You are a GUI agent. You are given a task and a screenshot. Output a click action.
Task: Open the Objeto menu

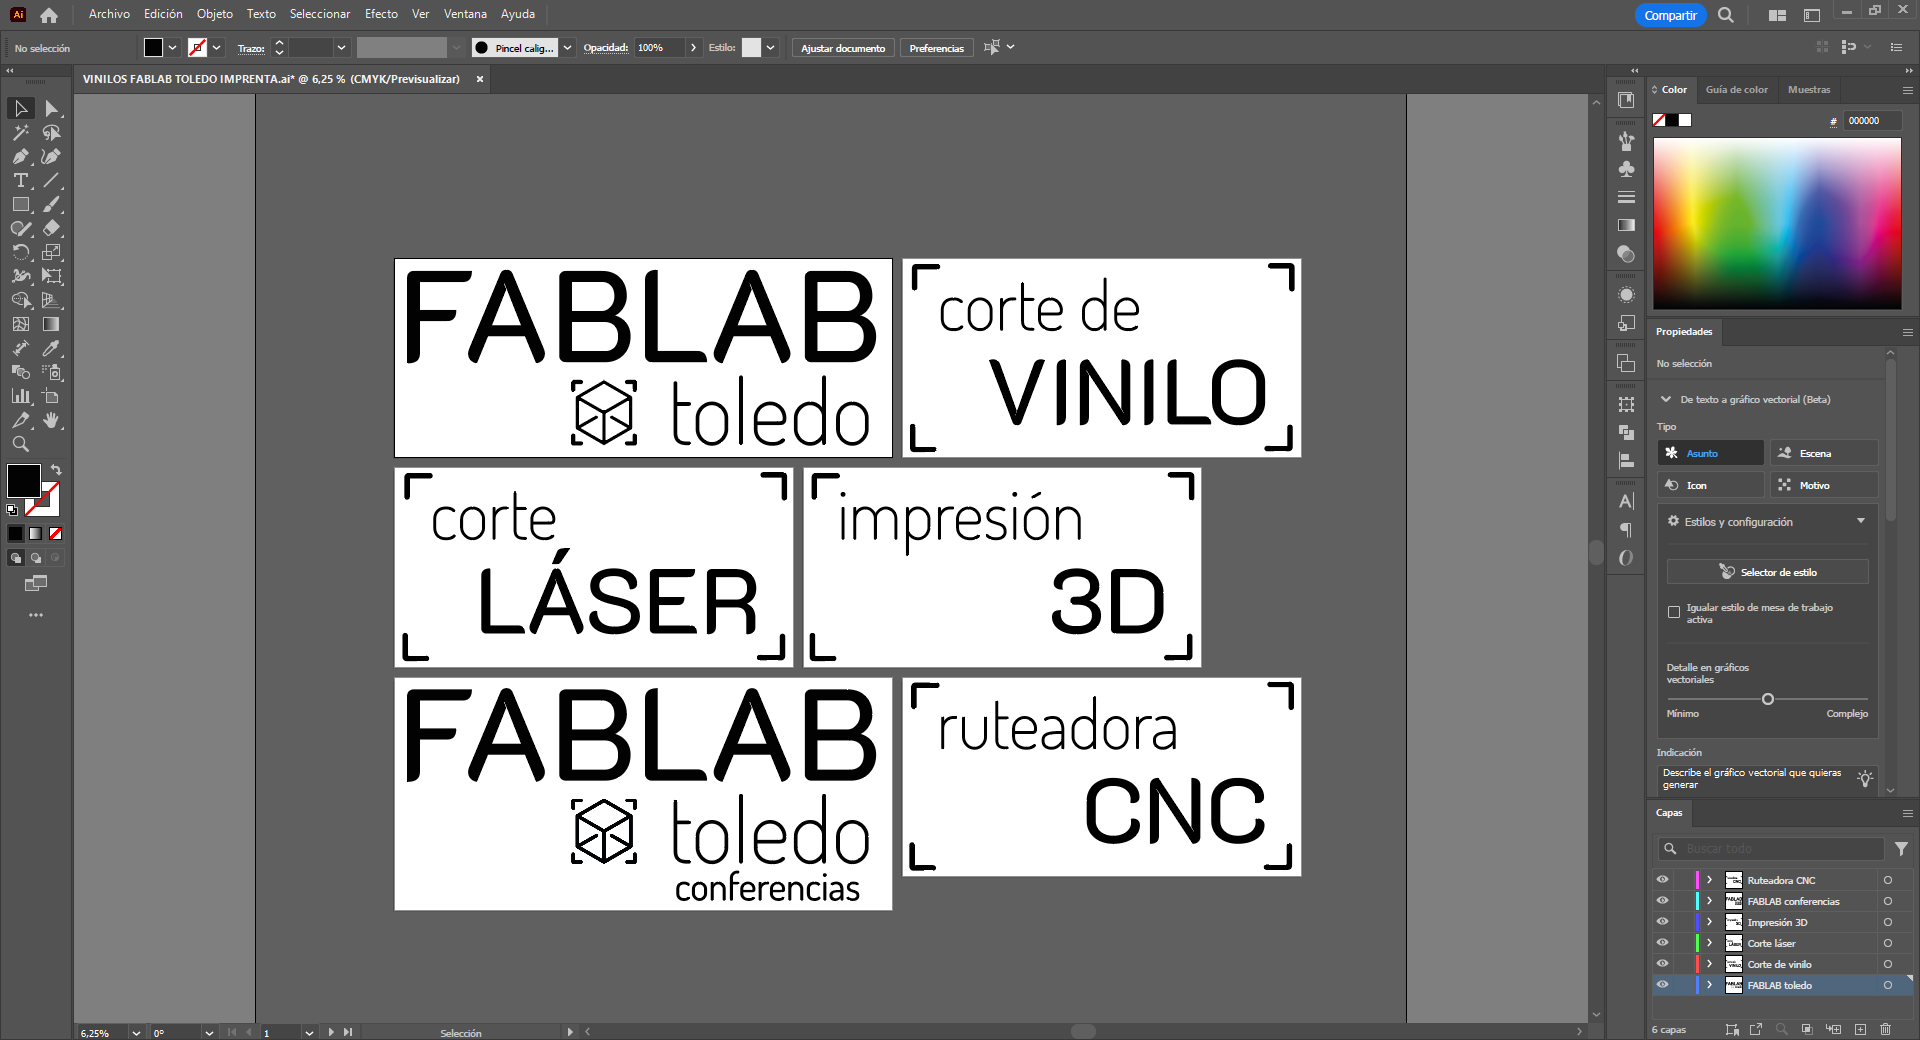(214, 14)
